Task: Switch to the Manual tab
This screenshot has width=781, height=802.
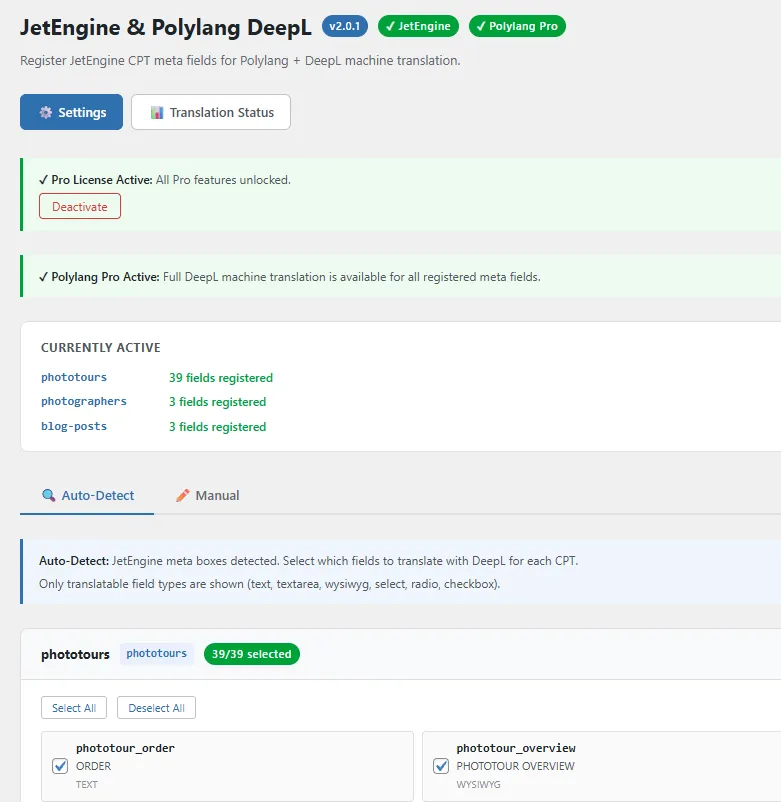Action: point(208,496)
